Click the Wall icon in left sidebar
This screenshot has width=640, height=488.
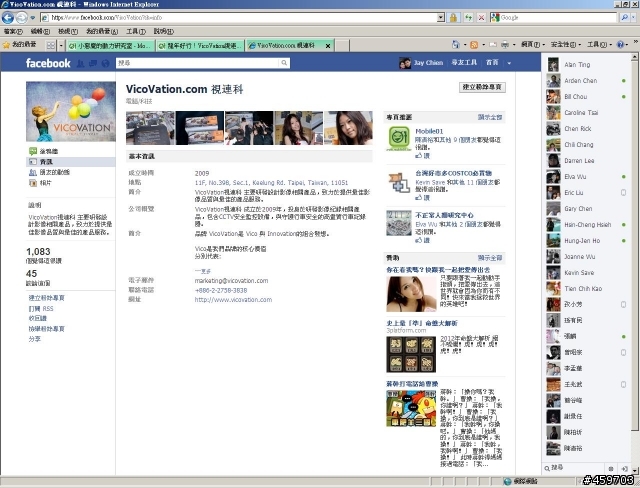33,151
